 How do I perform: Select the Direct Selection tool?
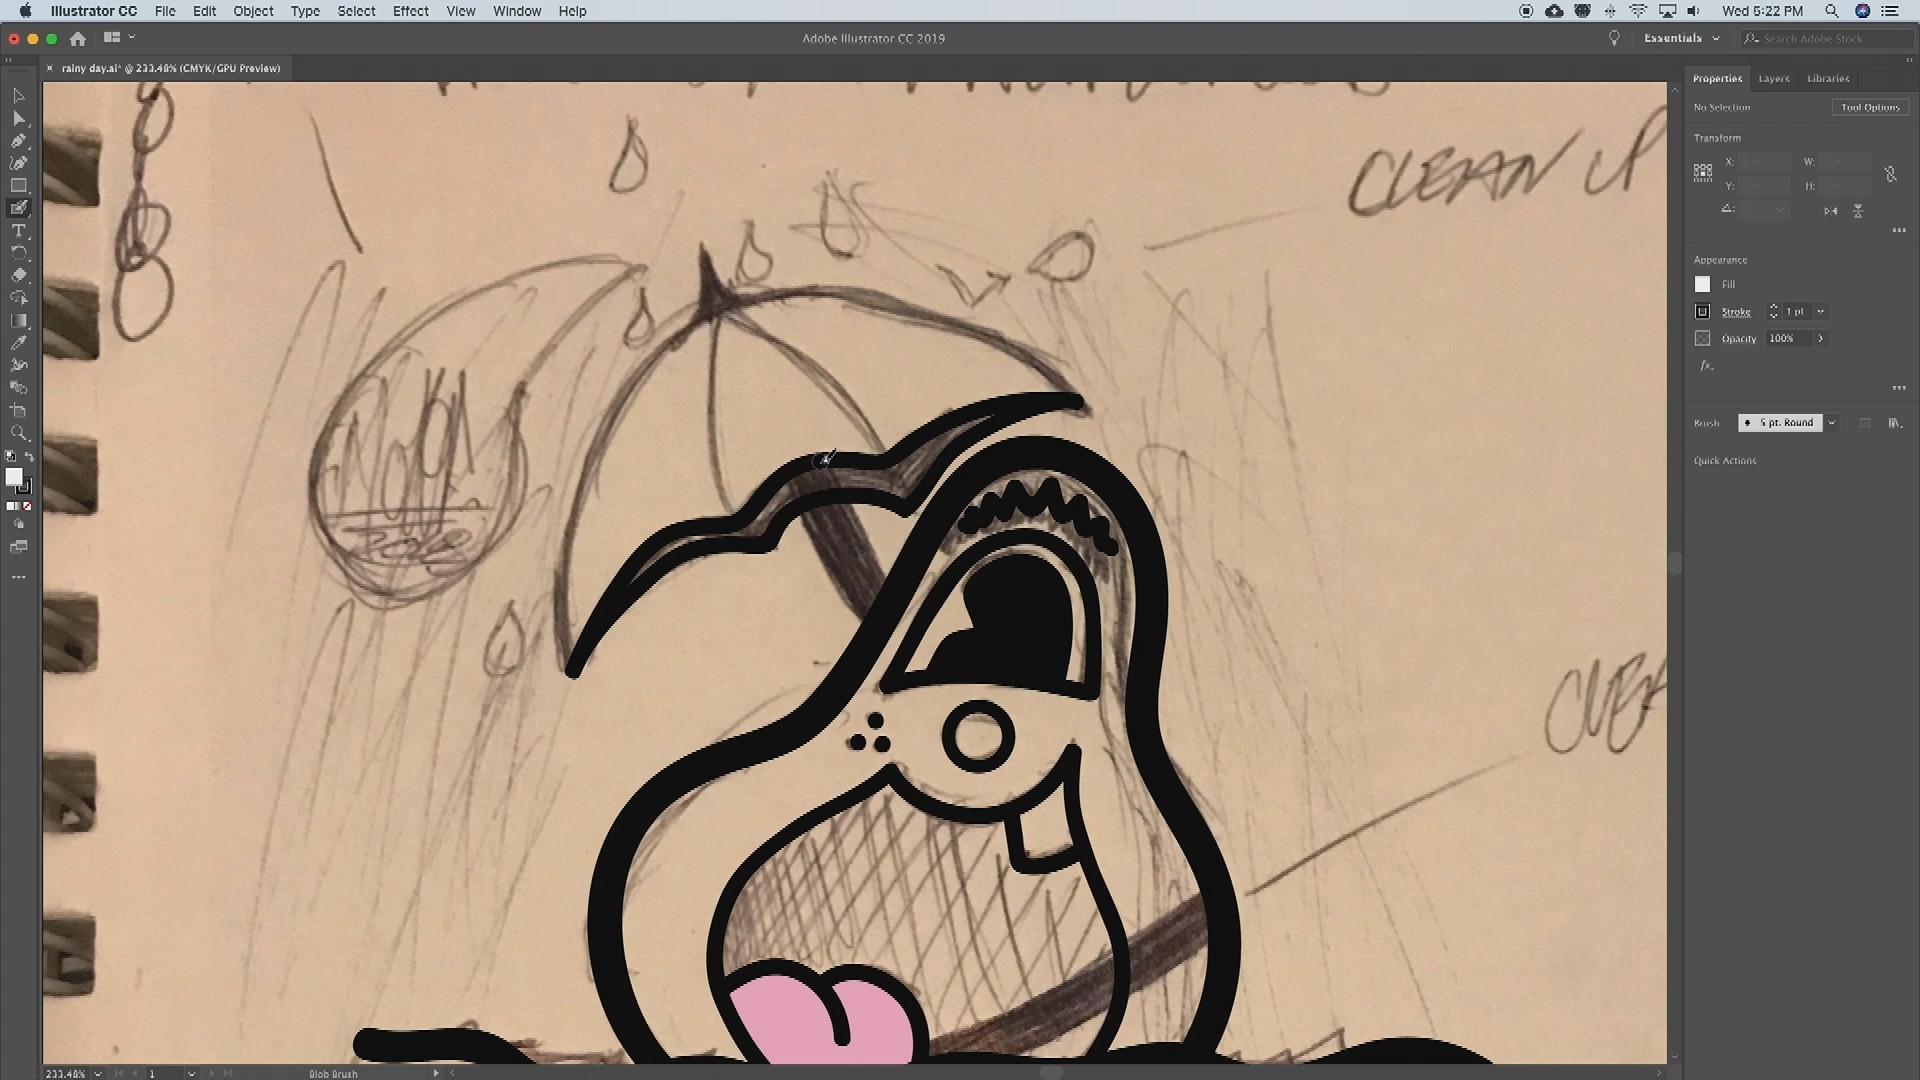coord(19,119)
